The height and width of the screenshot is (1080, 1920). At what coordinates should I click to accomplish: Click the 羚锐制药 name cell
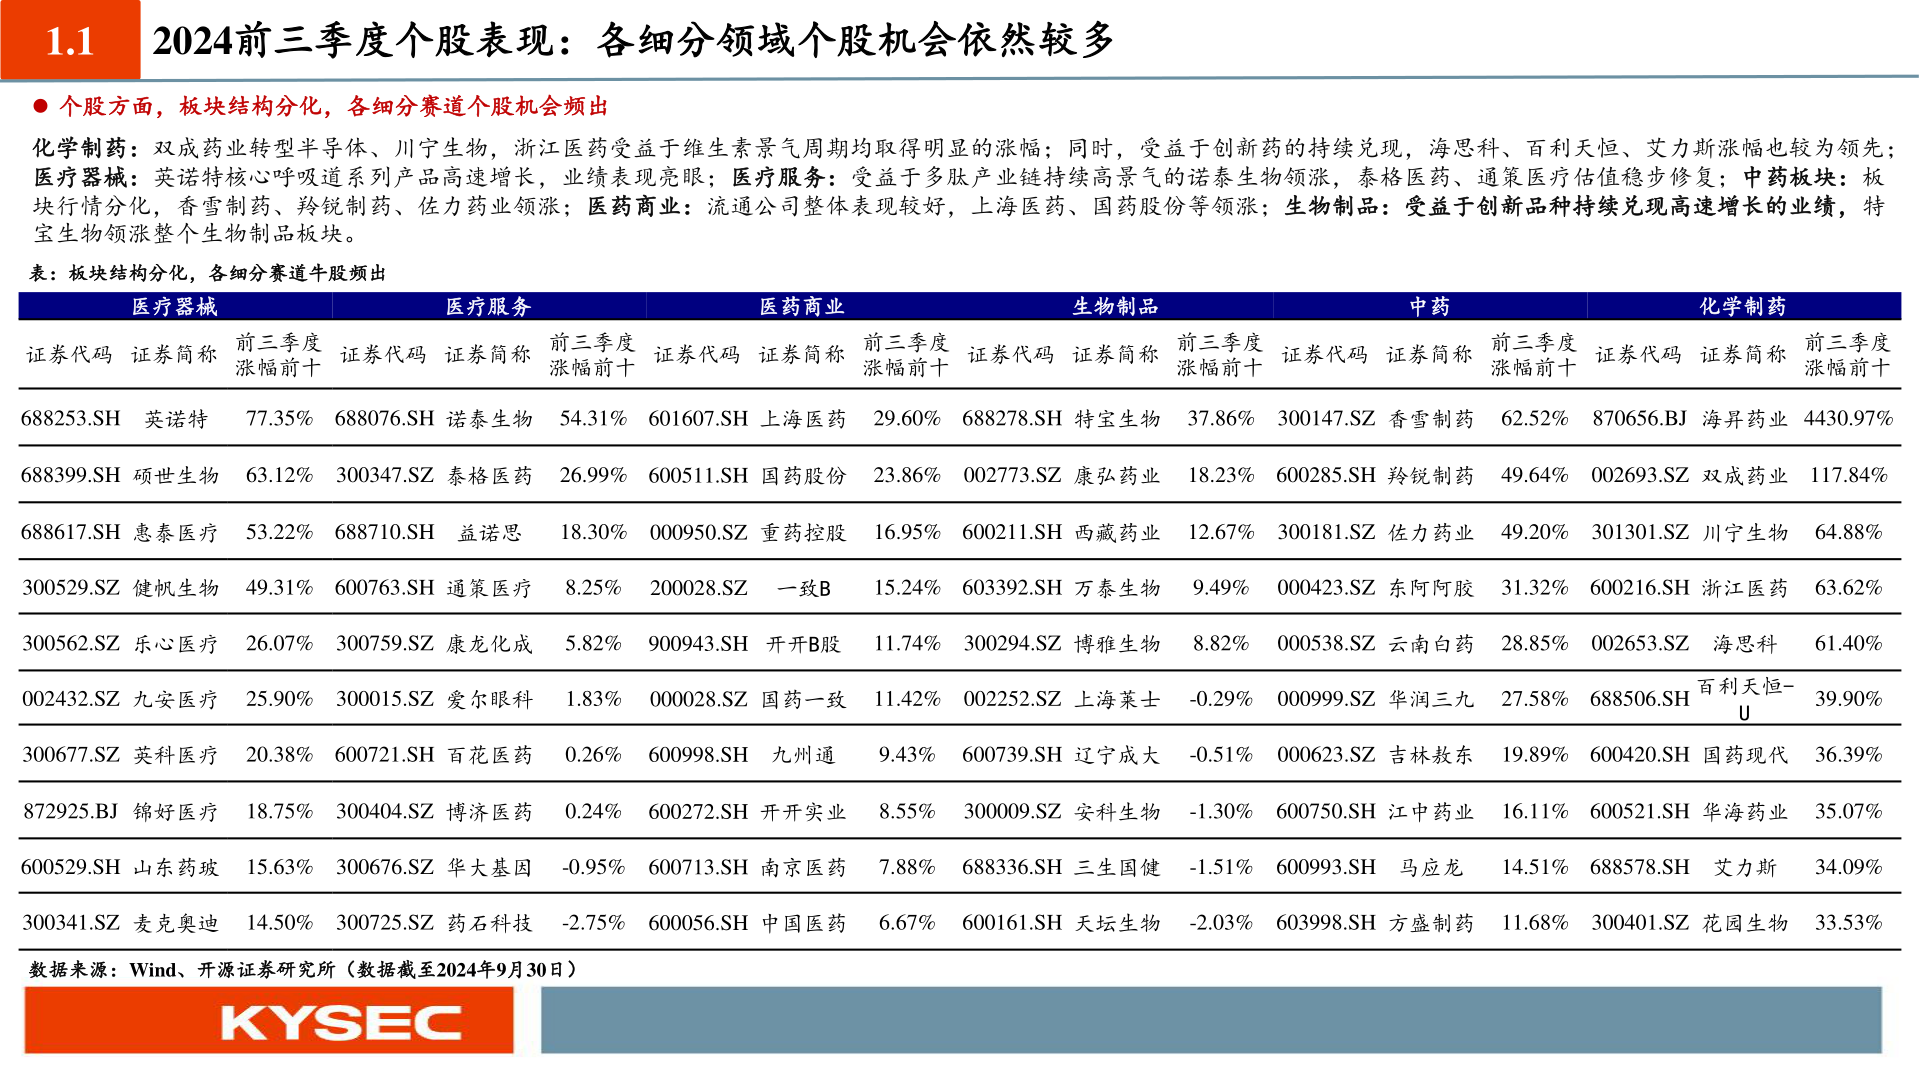(x=1432, y=476)
